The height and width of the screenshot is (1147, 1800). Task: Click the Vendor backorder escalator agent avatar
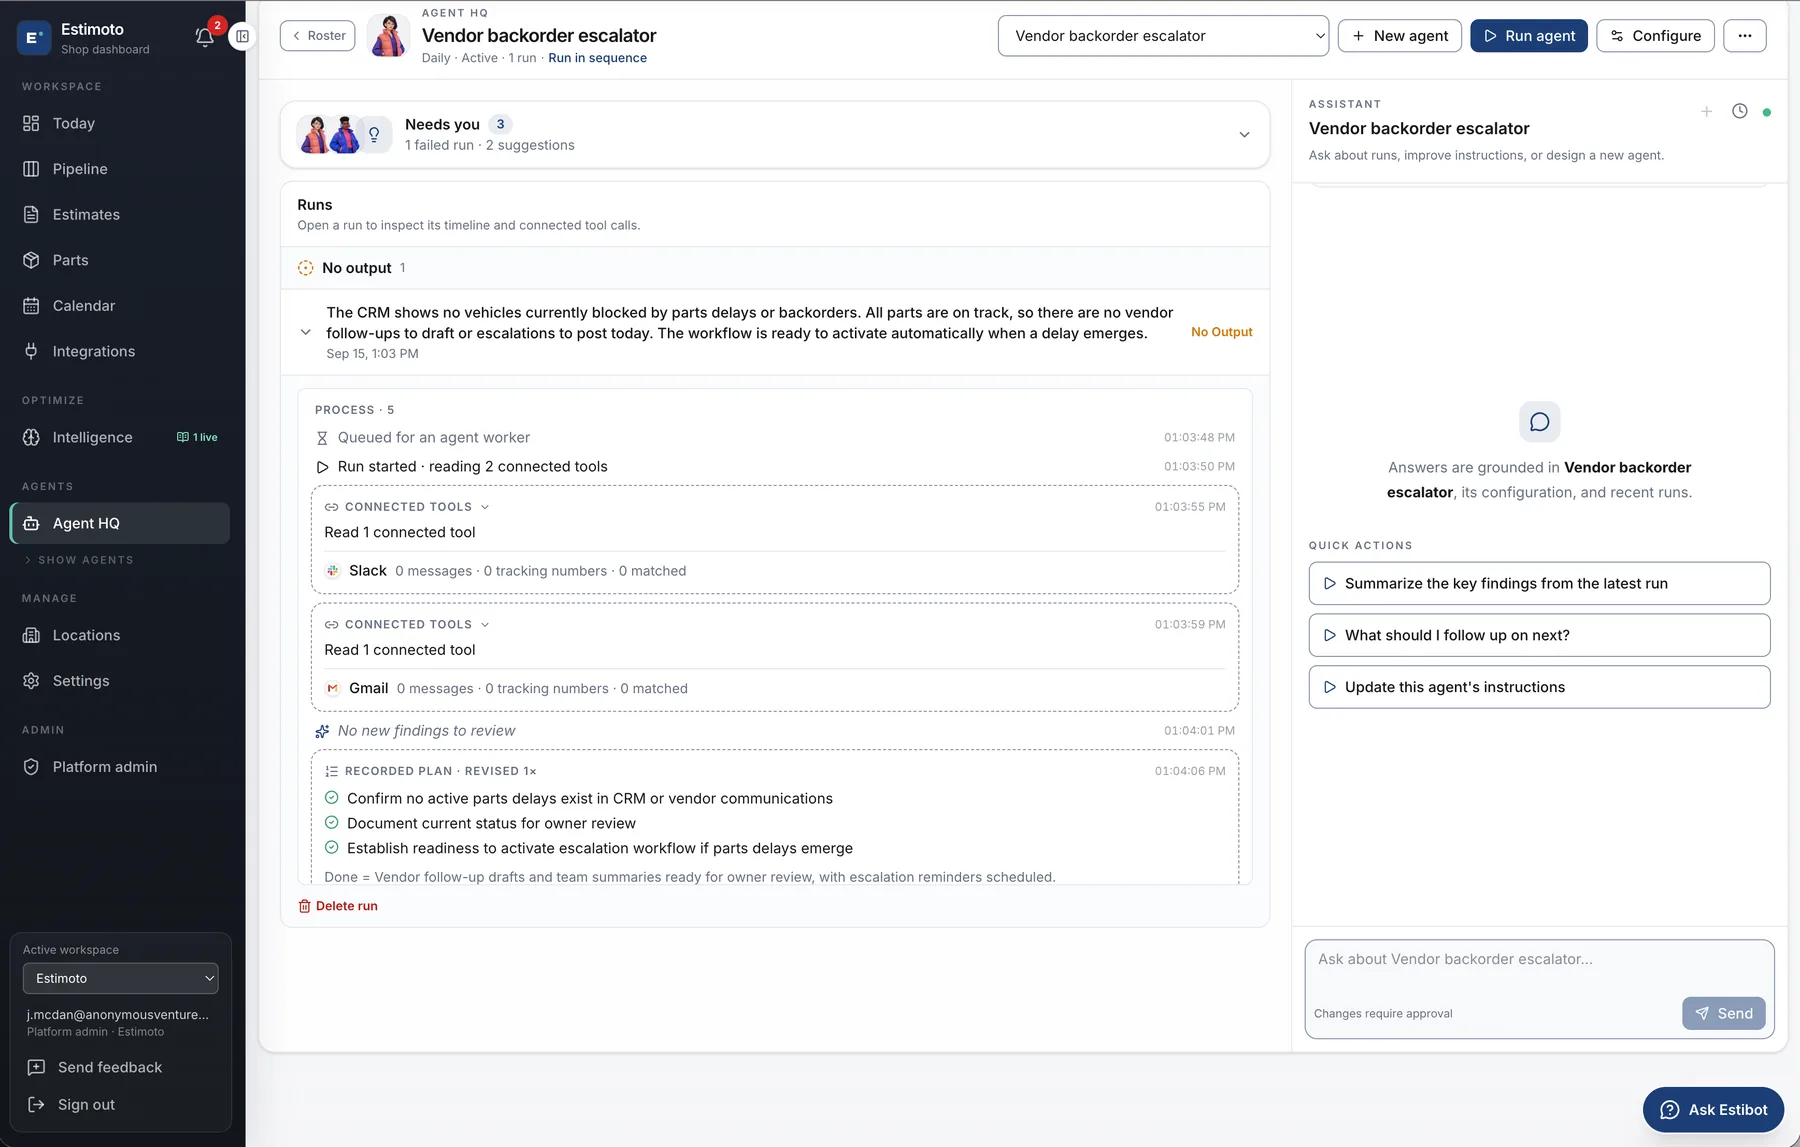(x=389, y=36)
